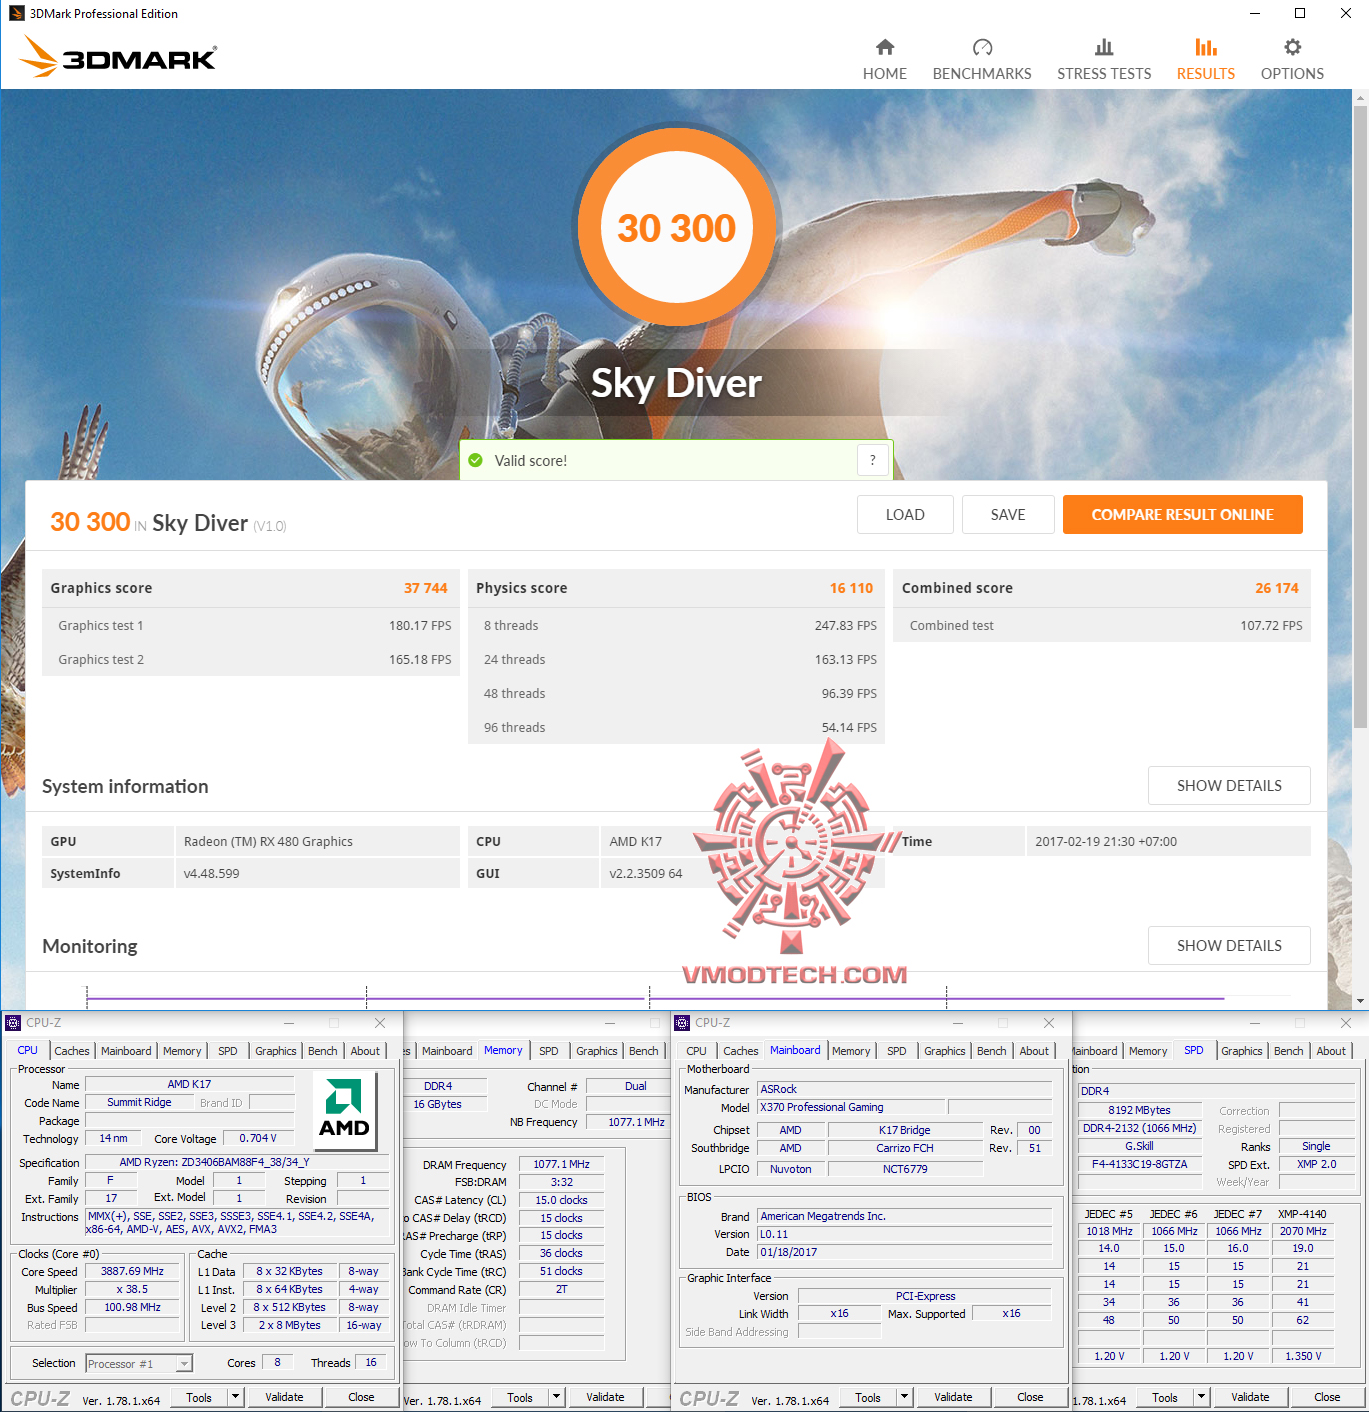The width and height of the screenshot is (1369, 1412).
Task: Click the CAS# Latency value 15.0 clocks
Action: click(x=561, y=1200)
